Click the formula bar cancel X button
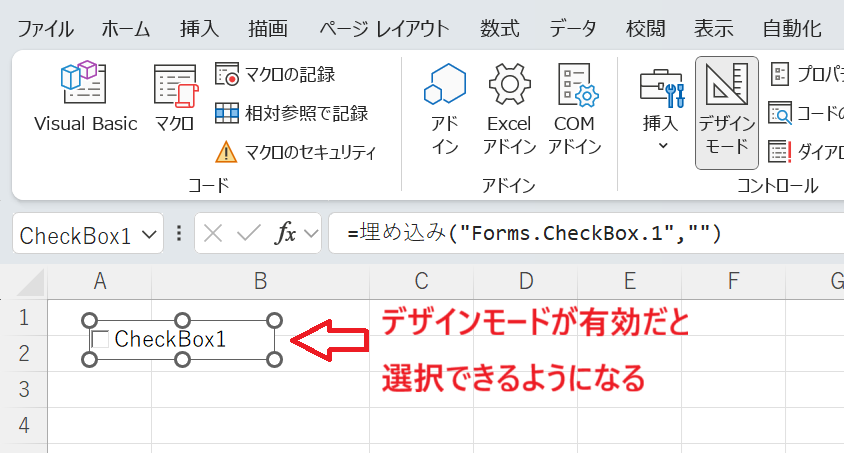Image resolution: width=844 pixels, height=453 pixels. point(212,235)
